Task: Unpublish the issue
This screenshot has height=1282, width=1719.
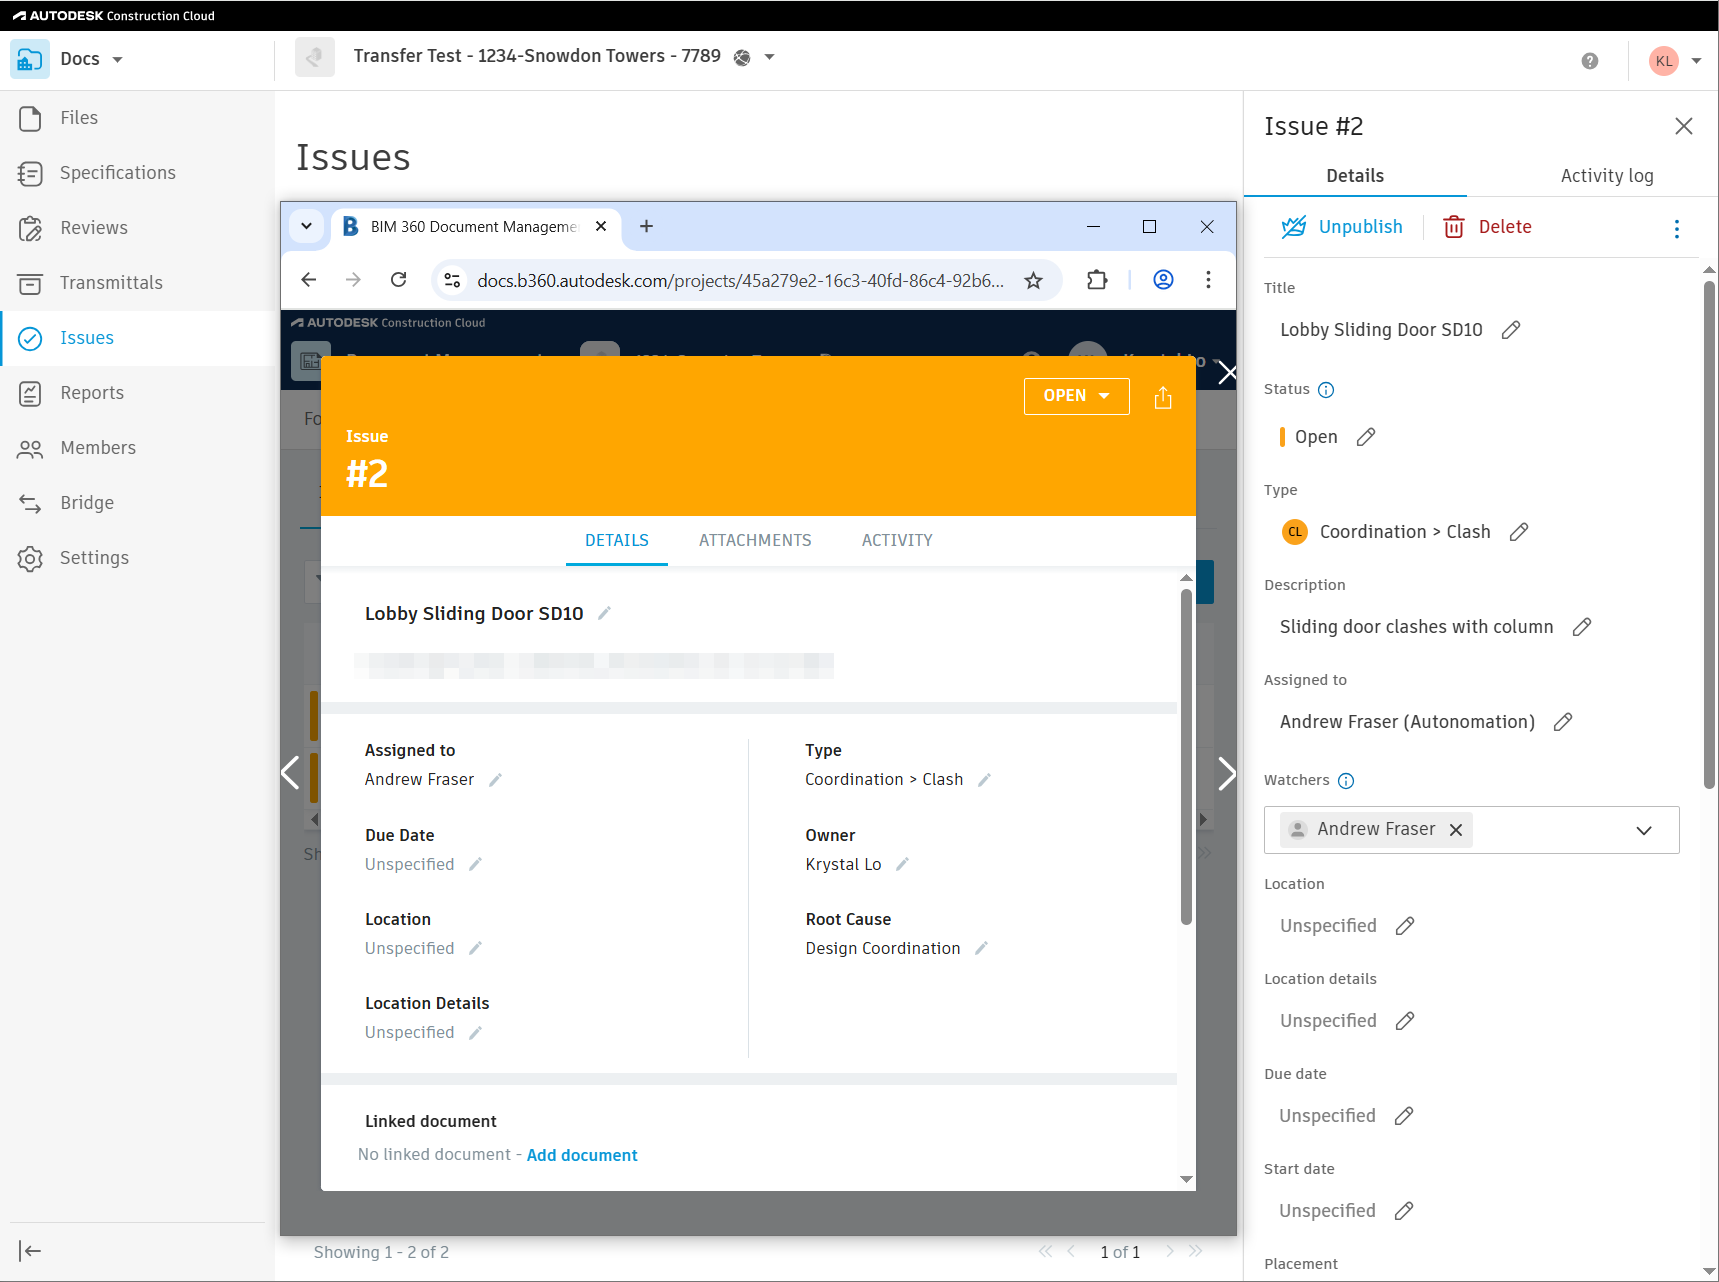Action: [x=1342, y=227]
